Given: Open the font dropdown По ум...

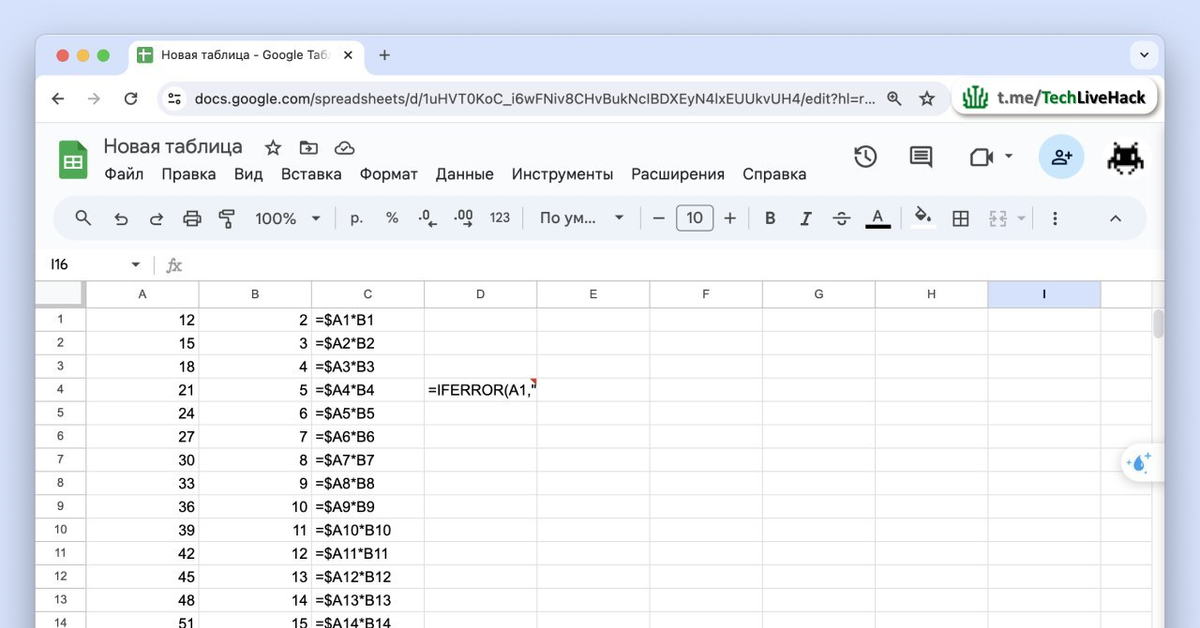Looking at the screenshot, I should coord(581,218).
